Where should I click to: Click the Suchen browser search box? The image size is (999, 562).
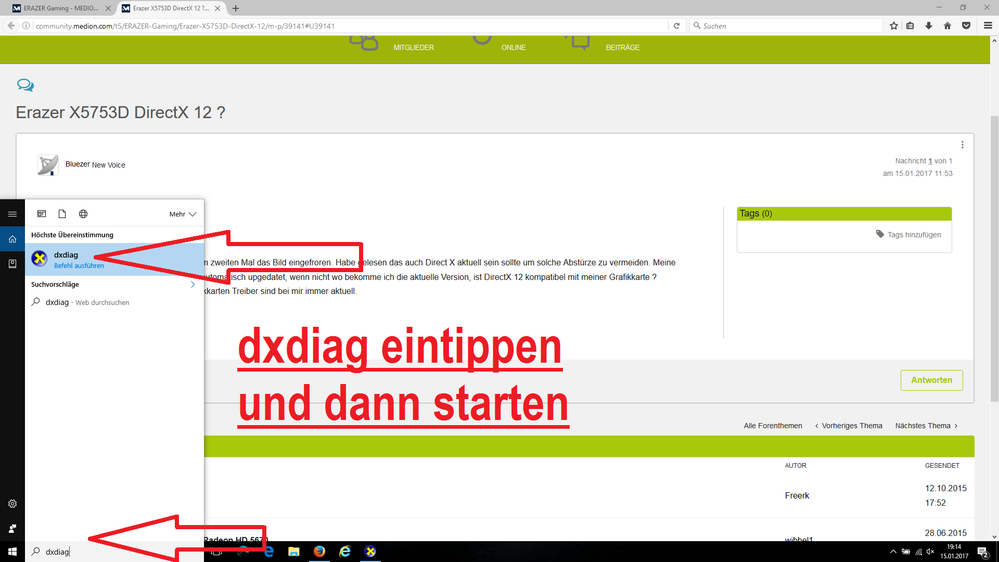tap(785, 26)
